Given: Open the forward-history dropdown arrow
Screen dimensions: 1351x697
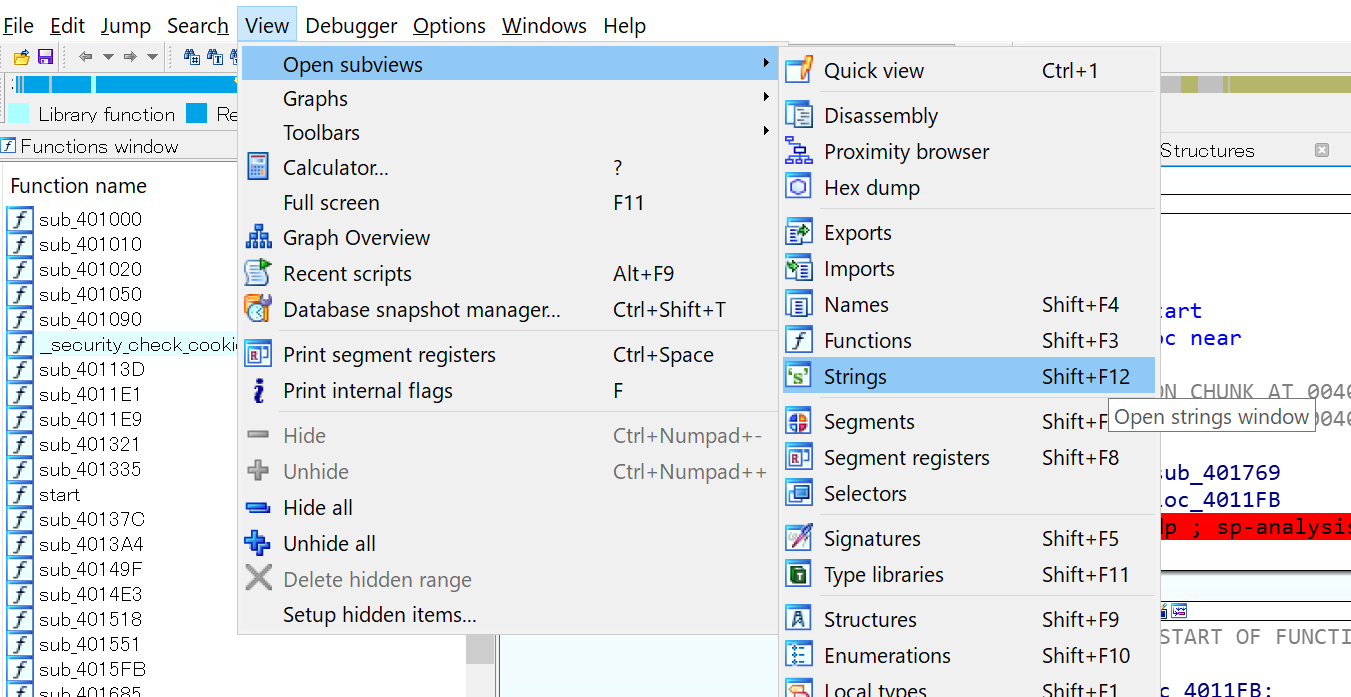Looking at the screenshot, I should pos(152,57).
